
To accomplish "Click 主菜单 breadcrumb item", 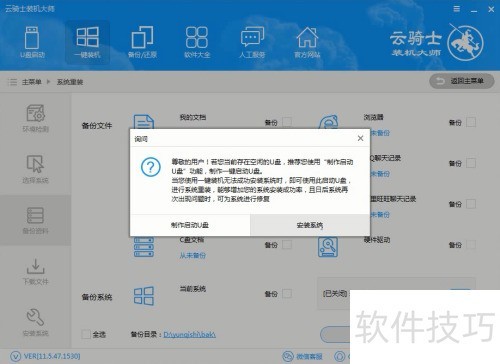I will 32,82.
